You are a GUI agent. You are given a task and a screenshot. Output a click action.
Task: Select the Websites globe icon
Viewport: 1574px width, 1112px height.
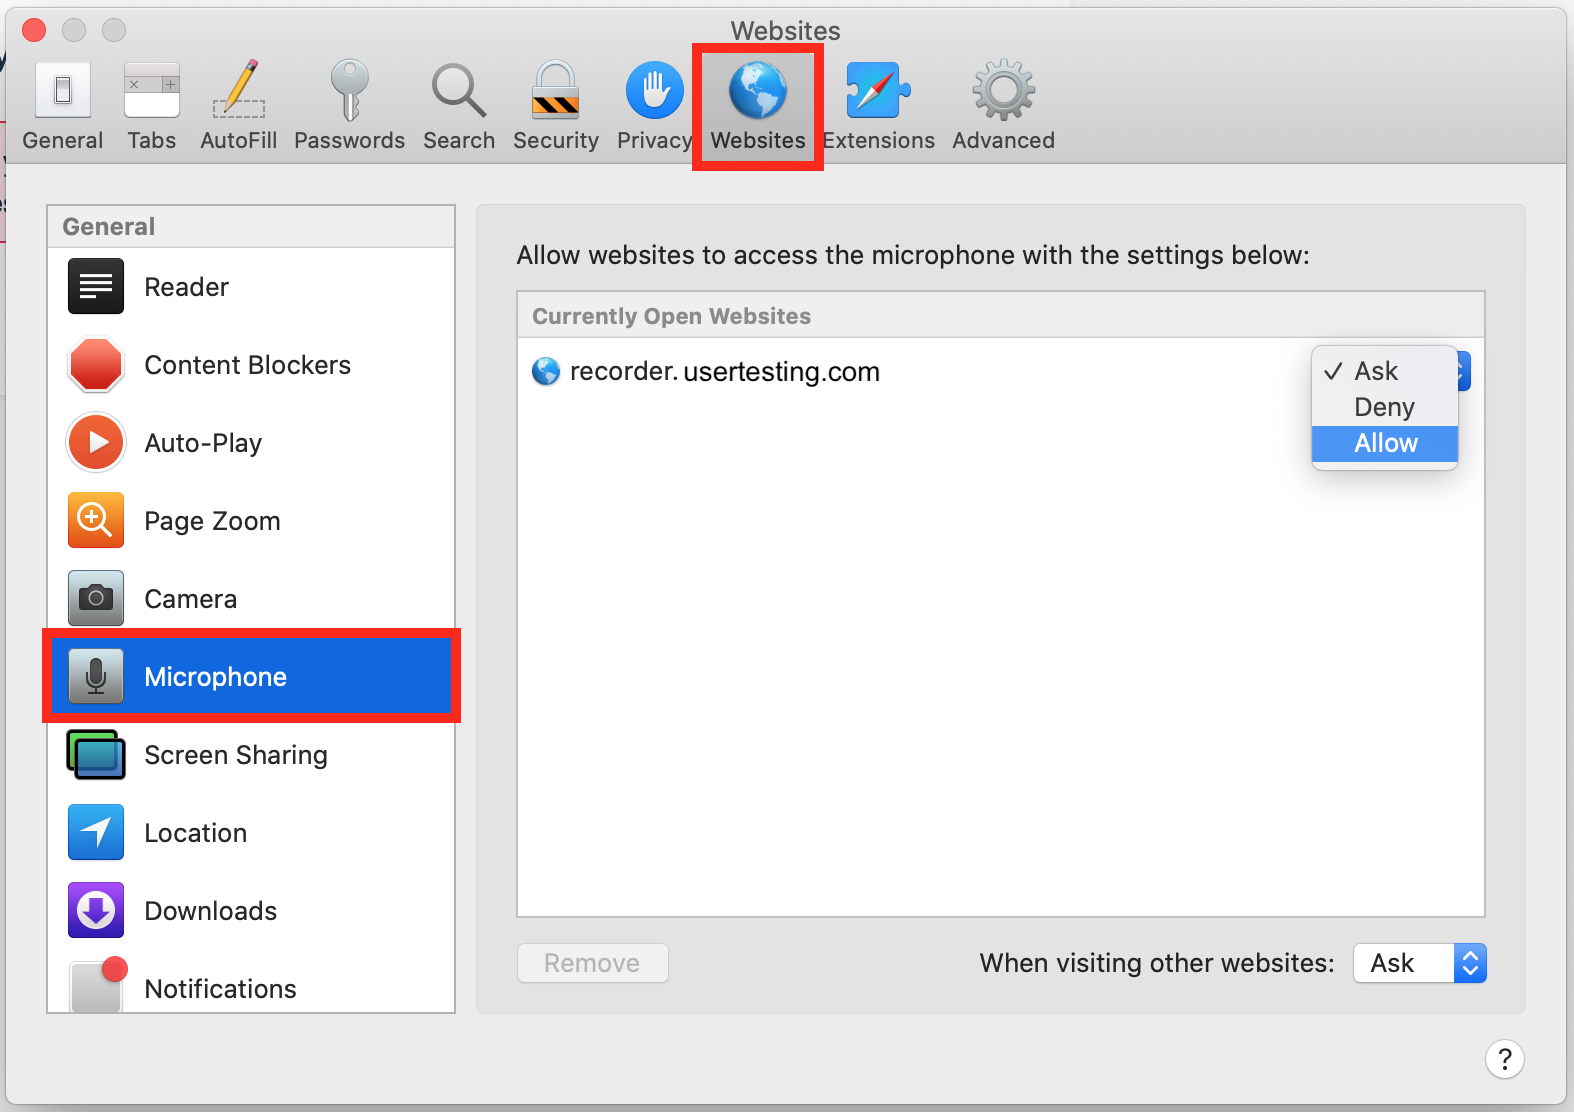(x=758, y=90)
